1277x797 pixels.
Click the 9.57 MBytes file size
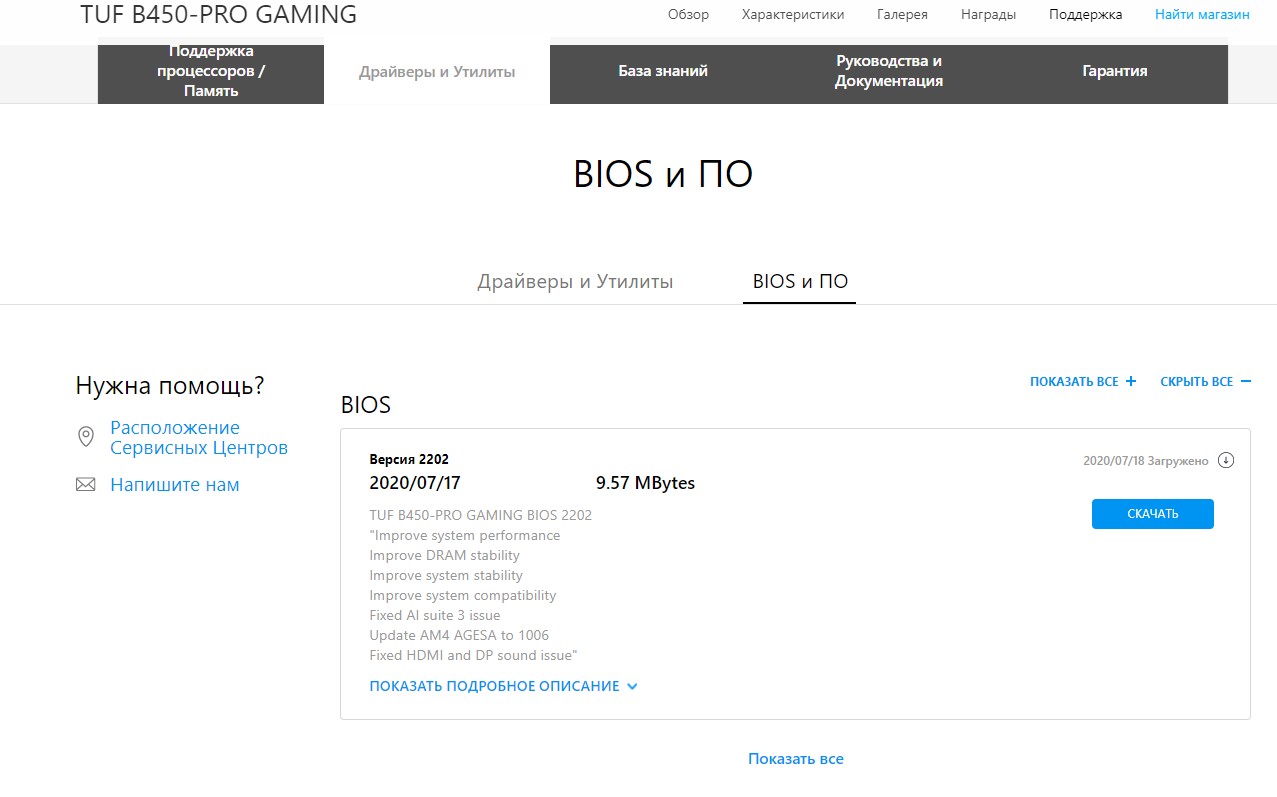[645, 483]
